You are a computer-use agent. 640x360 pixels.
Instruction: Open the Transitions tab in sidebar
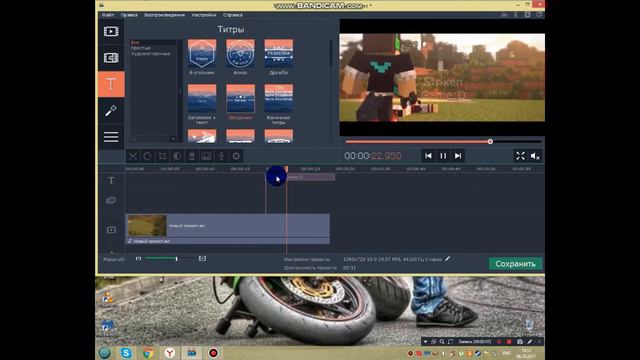111,58
